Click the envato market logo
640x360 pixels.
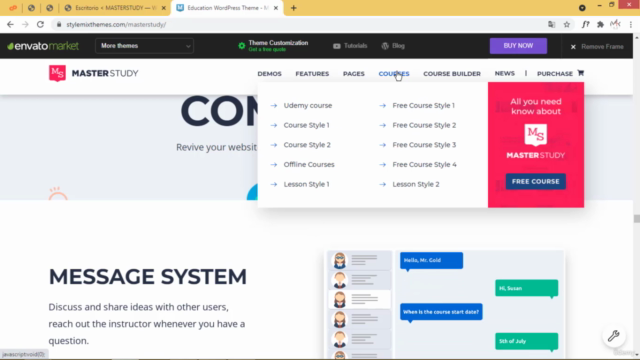(x=43, y=46)
